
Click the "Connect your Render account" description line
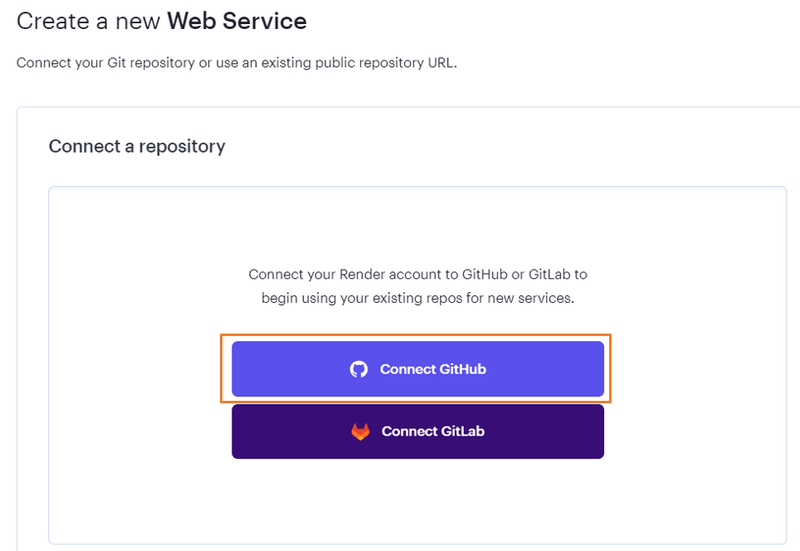[x=418, y=273]
